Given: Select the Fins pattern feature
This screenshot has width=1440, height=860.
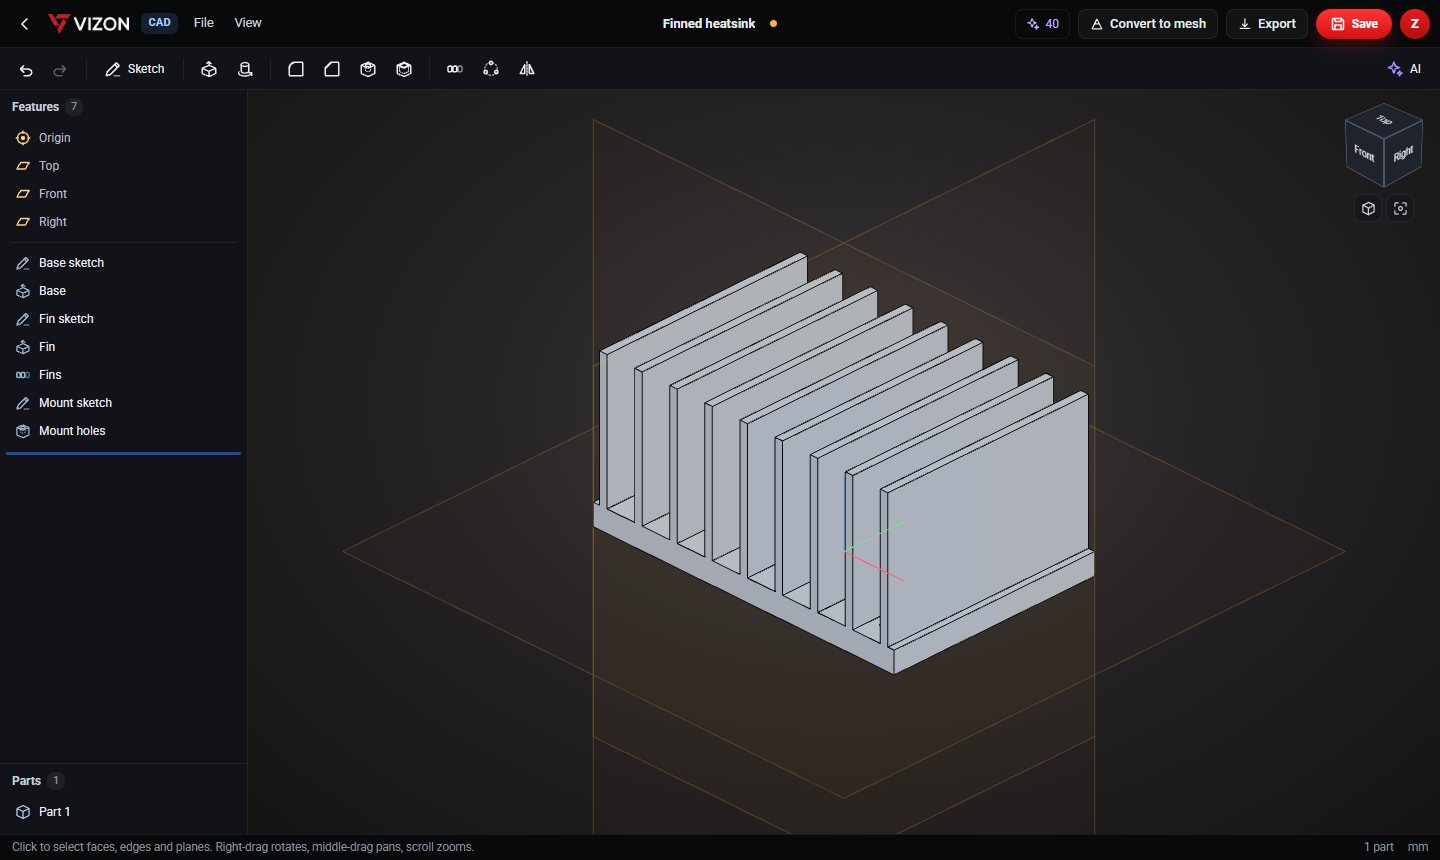Looking at the screenshot, I should point(124,375).
